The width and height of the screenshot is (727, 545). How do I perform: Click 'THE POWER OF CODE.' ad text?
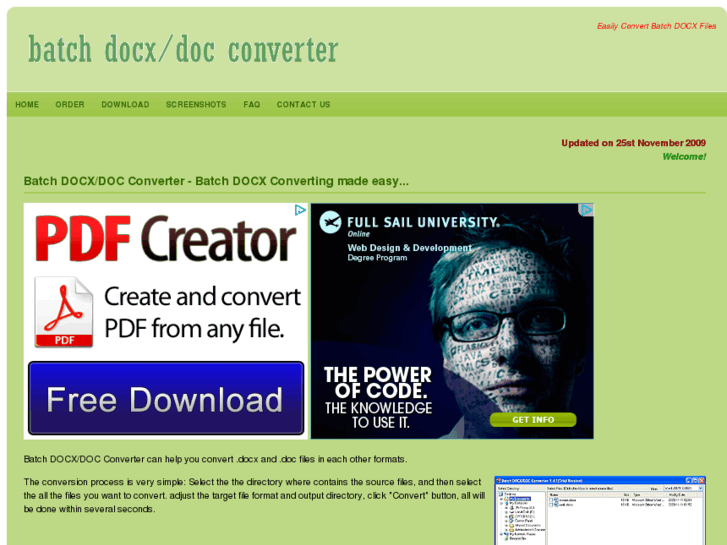click(x=378, y=383)
